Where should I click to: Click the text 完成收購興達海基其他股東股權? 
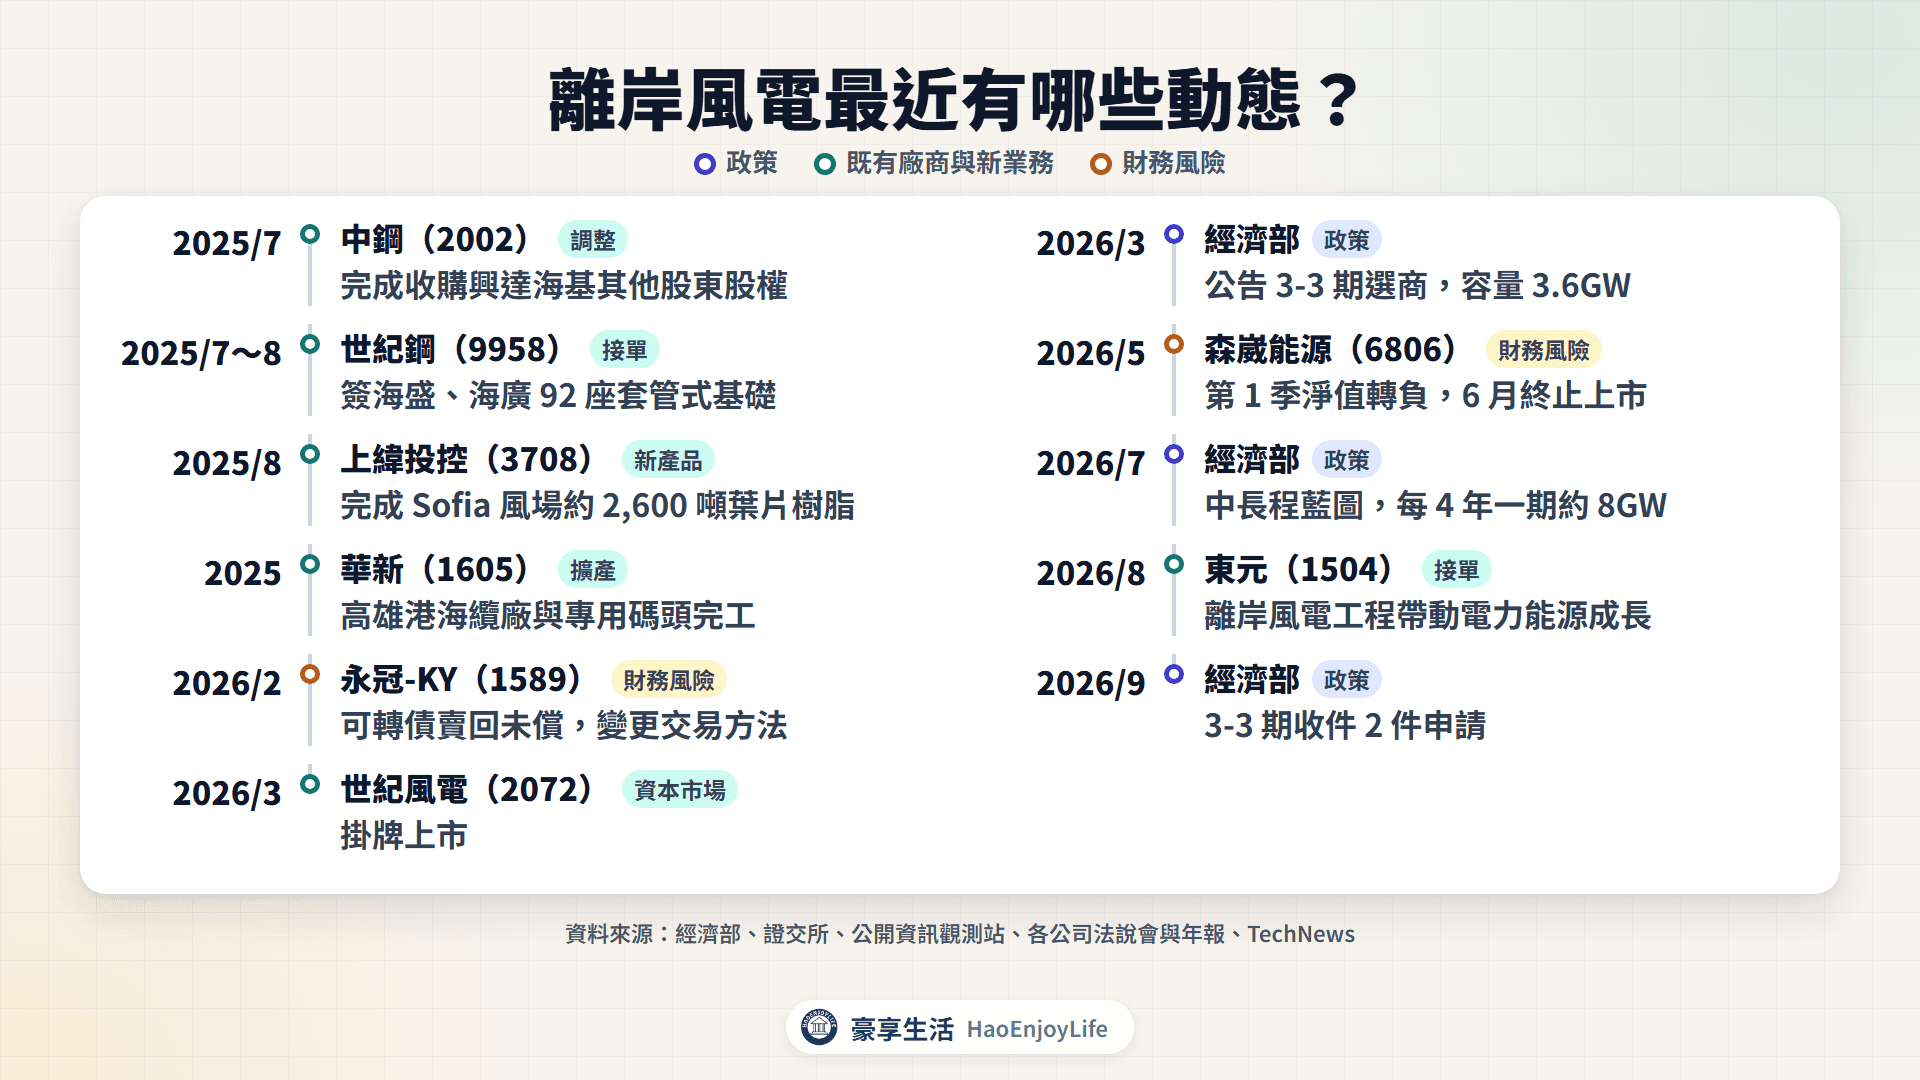(x=564, y=286)
